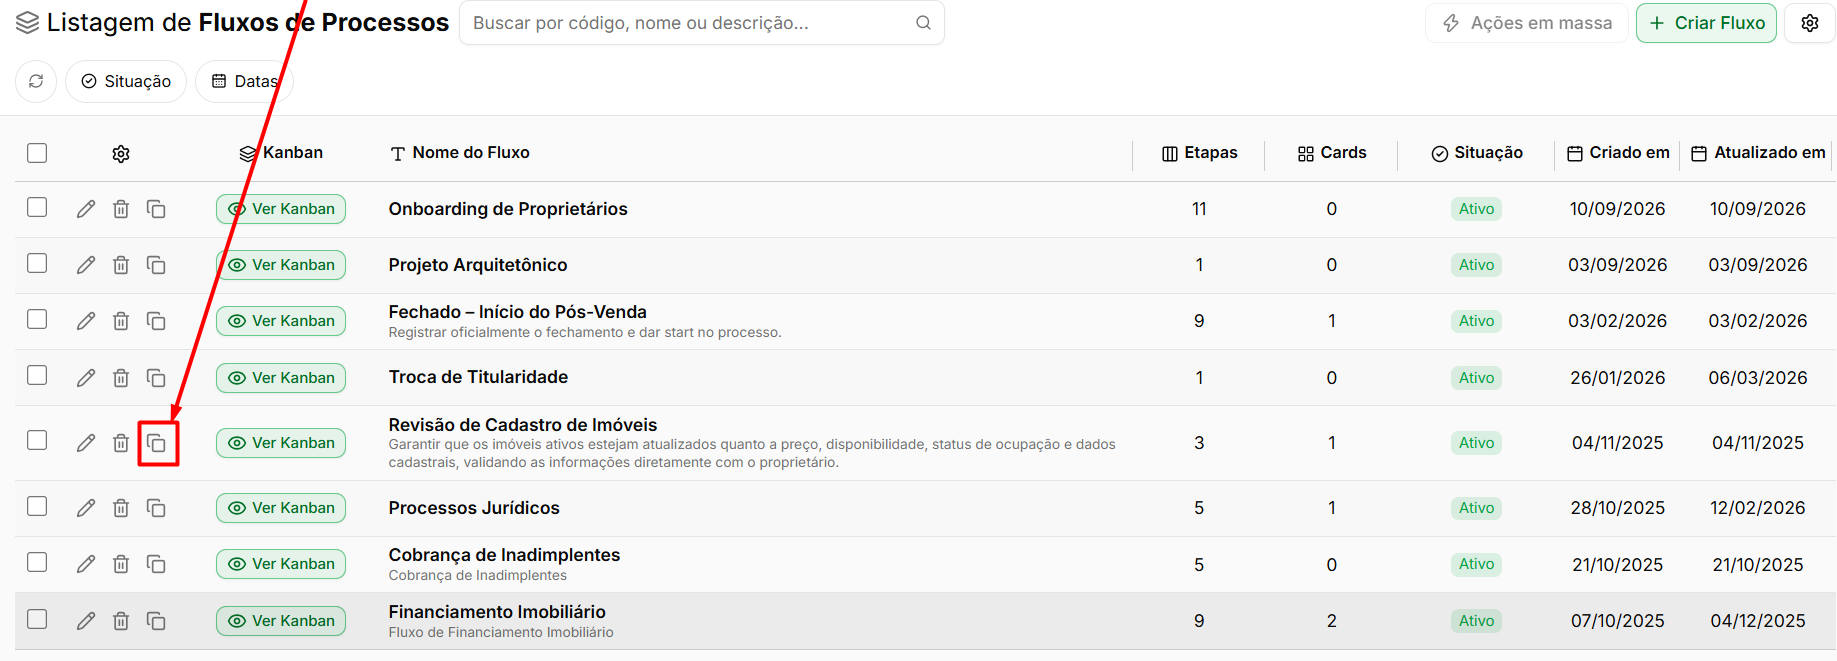
Task: Tick the Cobrança de Inadimplentes row checkbox
Action: [x=37, y=562]
